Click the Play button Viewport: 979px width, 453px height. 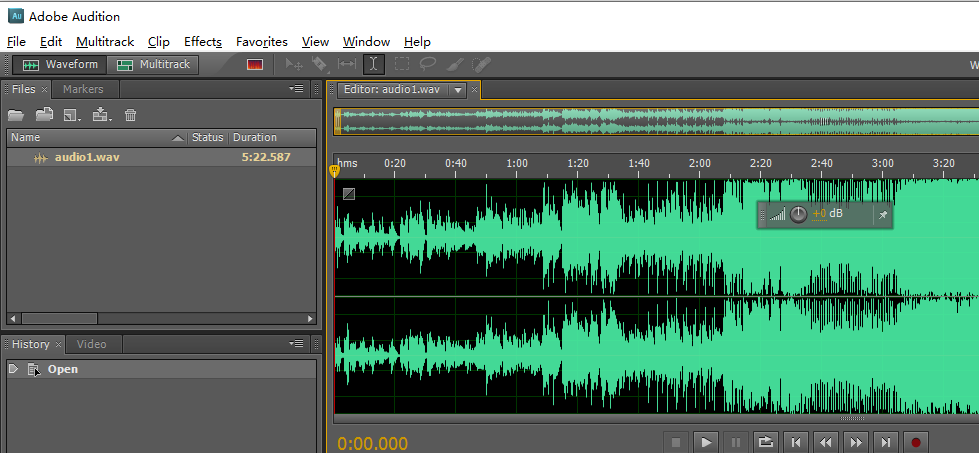tap(706, 442)
